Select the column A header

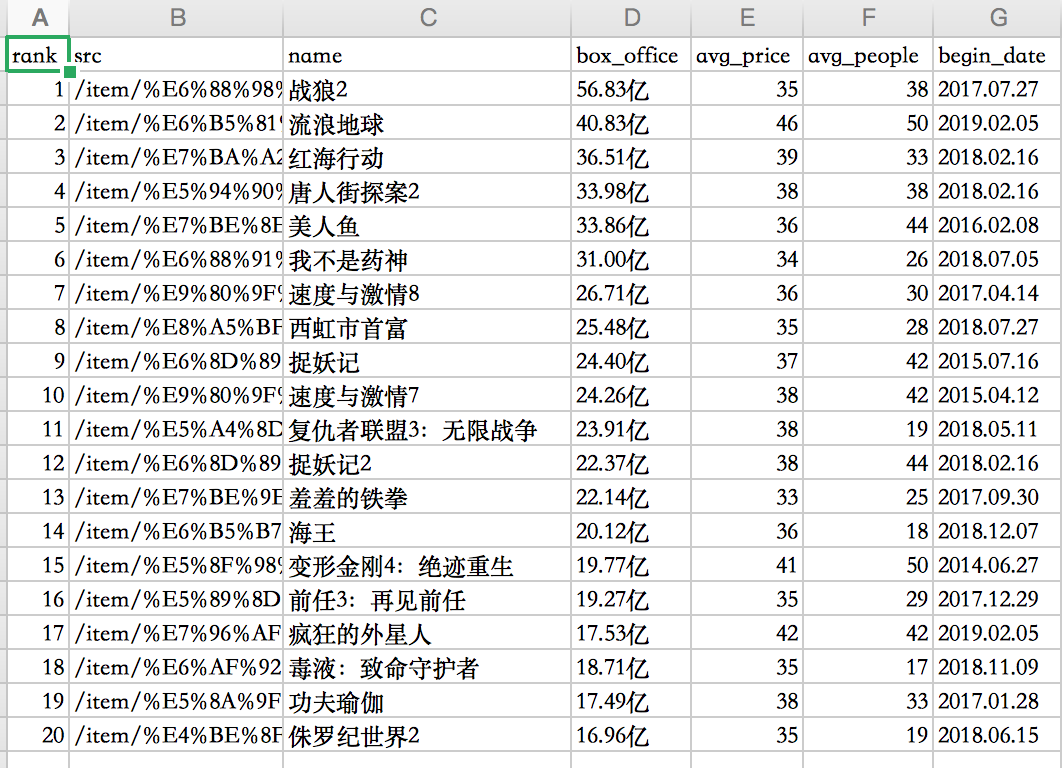tap(38, 16)
